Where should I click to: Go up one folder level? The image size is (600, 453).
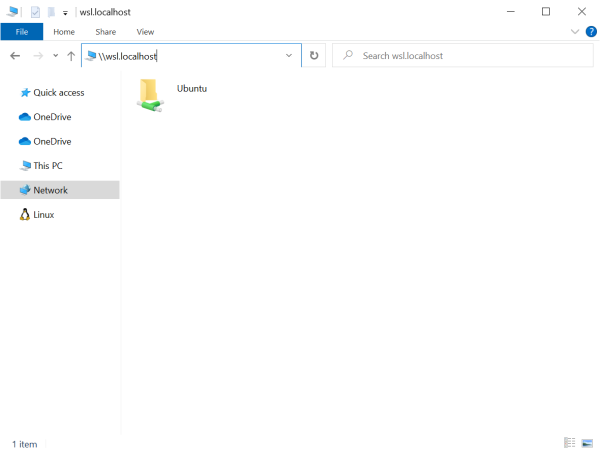click(x=71, y=56)
